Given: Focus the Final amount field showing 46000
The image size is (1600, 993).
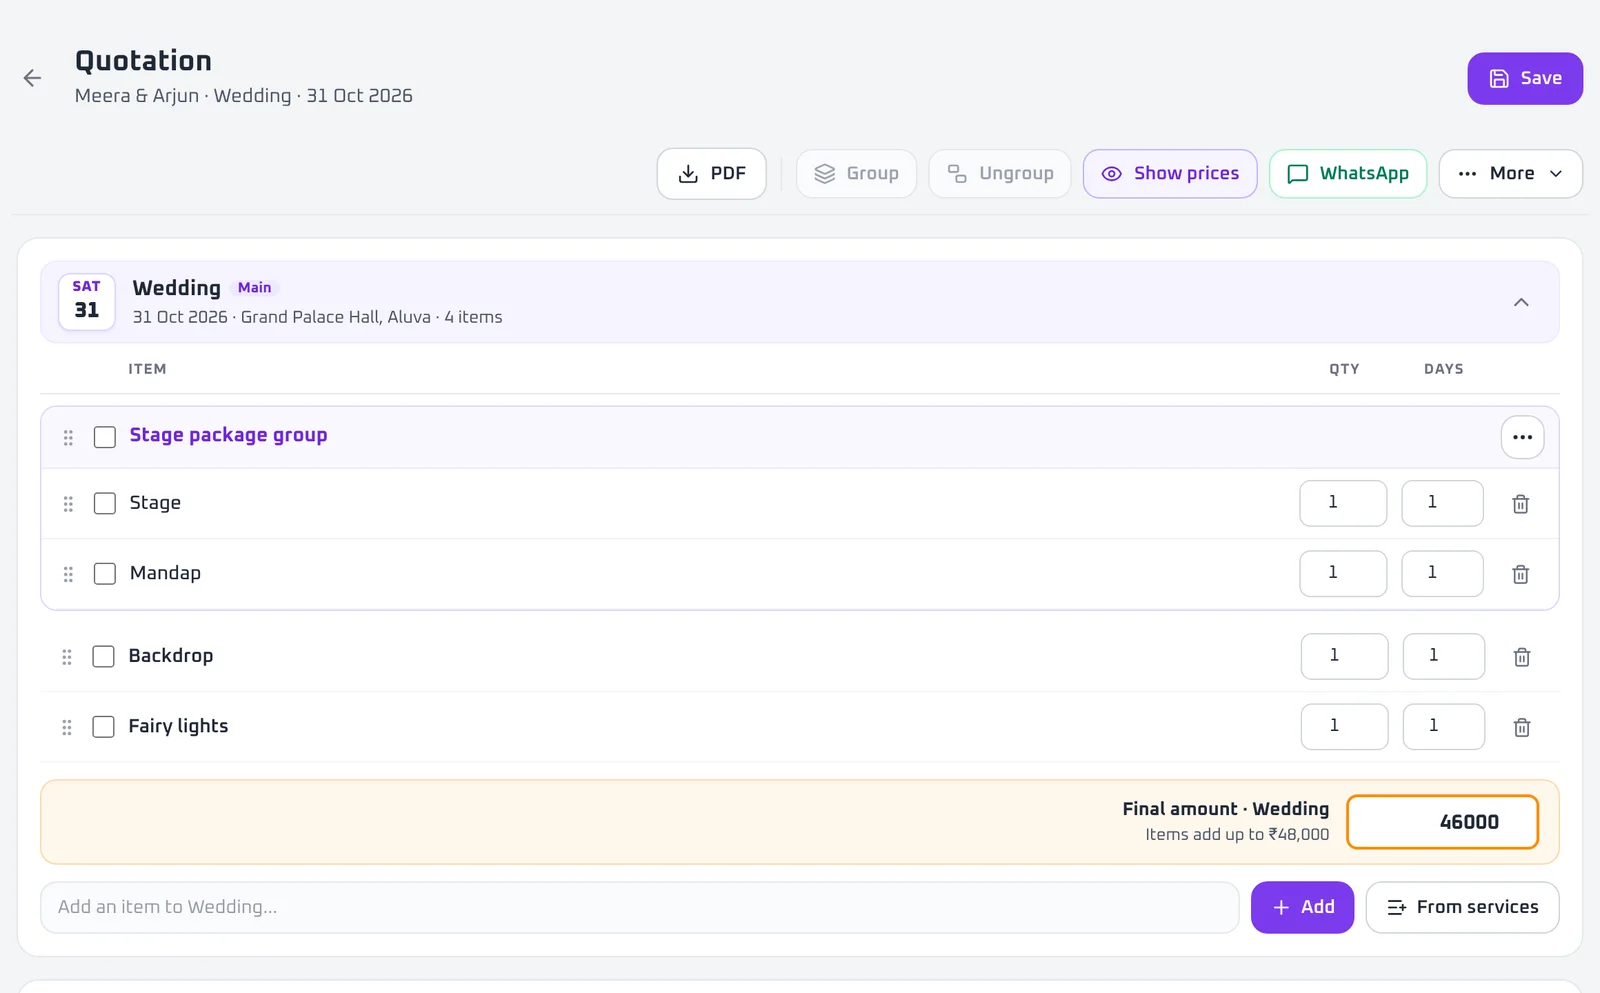Looking at the screenshot, I should 1442,822.
